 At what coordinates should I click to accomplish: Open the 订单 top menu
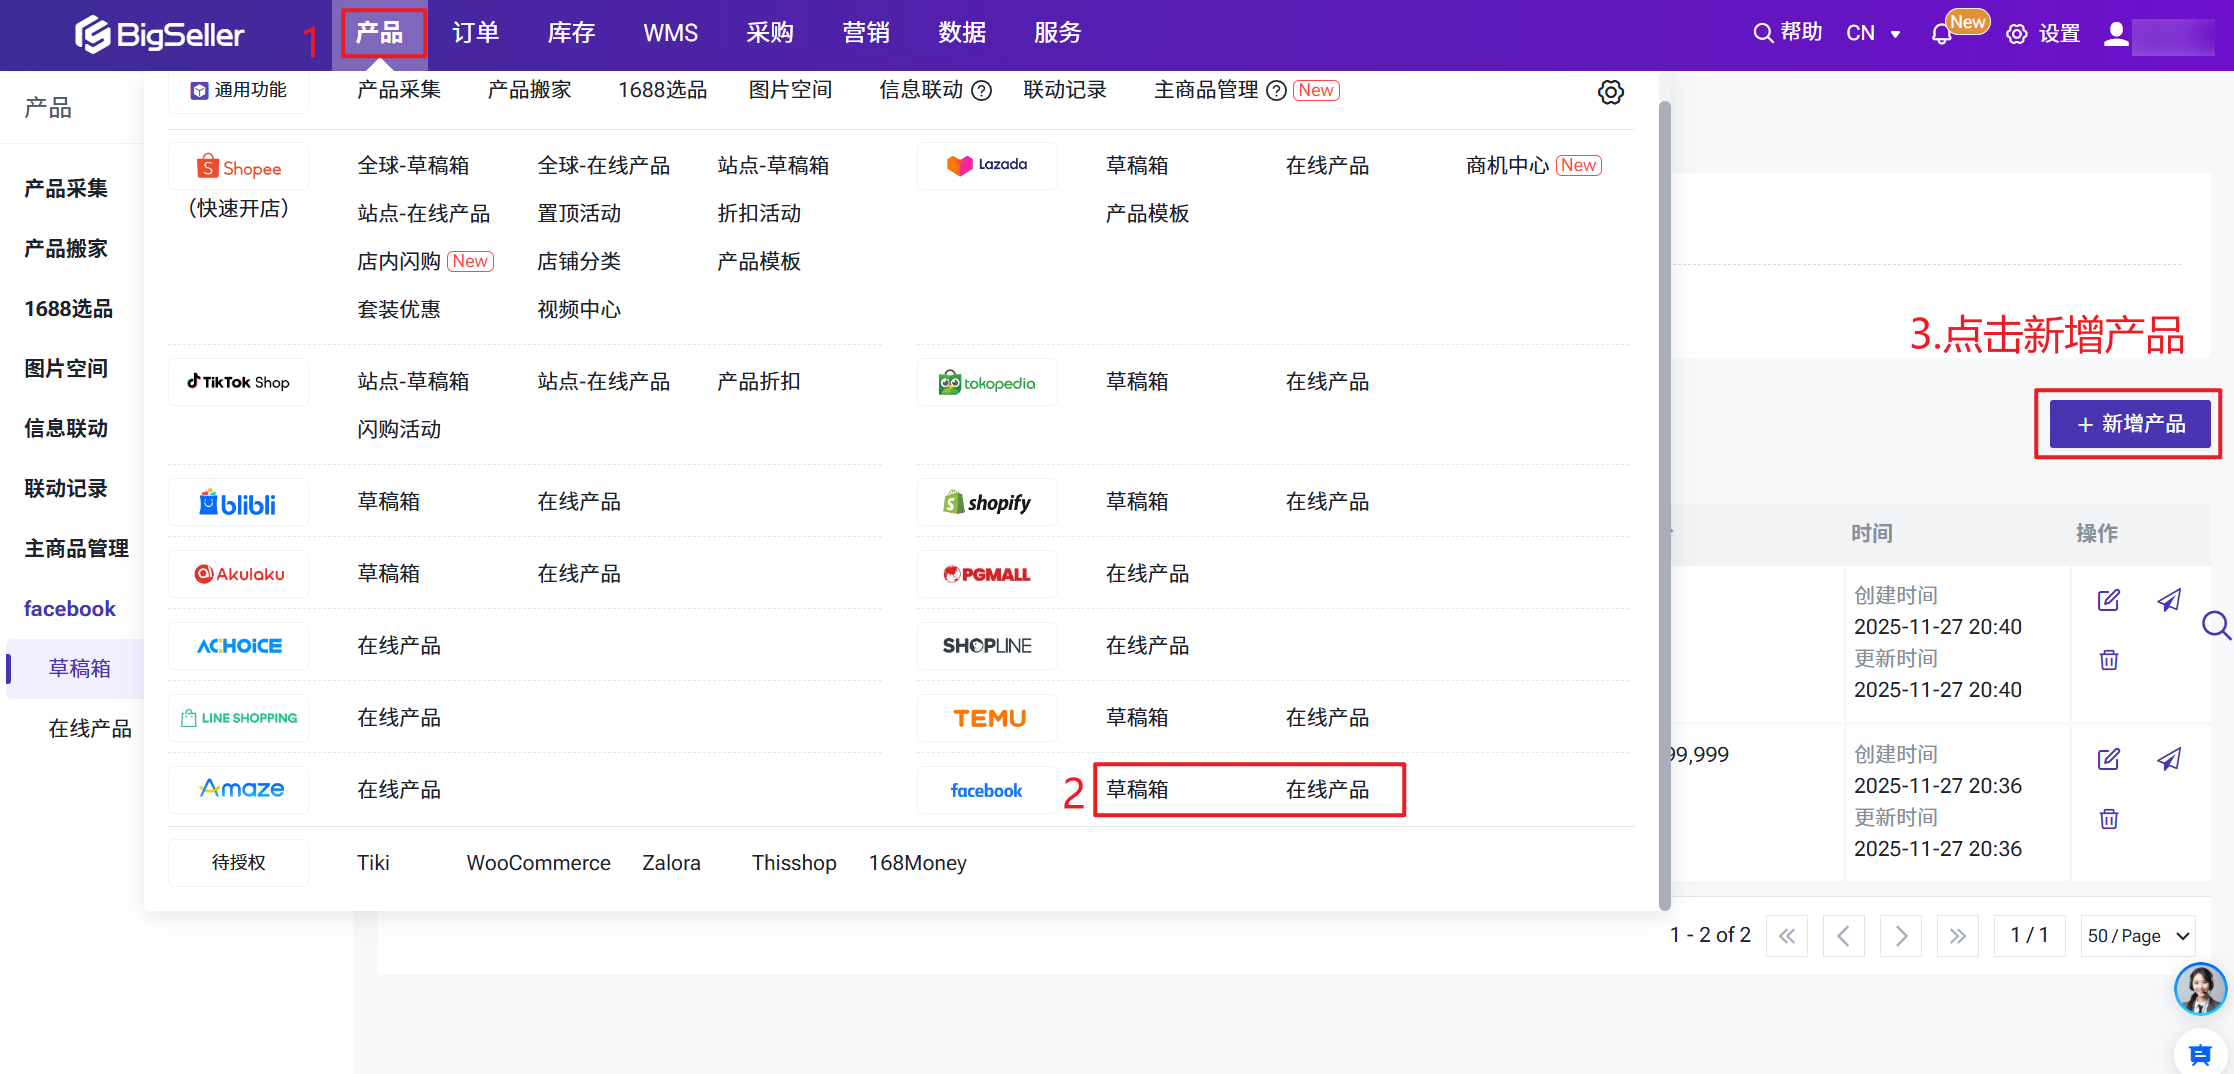pos(475,33)
